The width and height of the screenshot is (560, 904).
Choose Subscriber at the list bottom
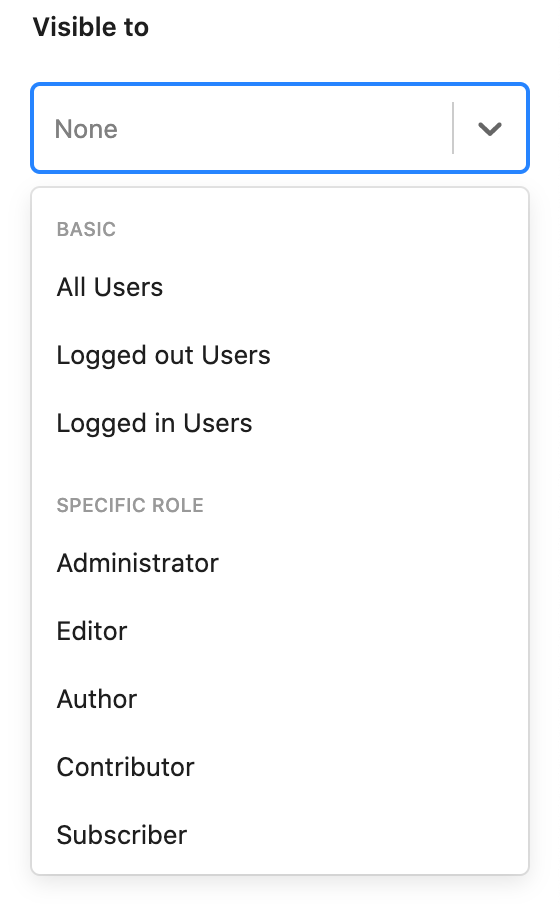280,835
